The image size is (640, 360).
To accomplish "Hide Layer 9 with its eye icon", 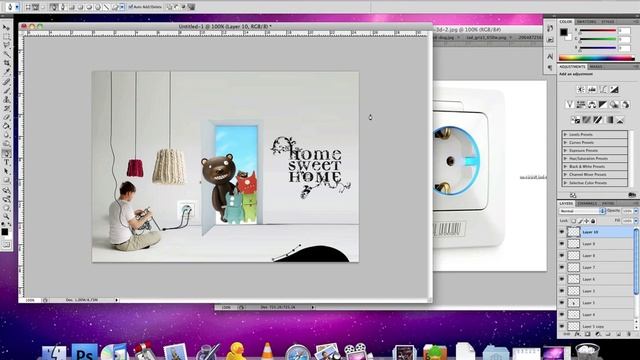I will [562, 244].
